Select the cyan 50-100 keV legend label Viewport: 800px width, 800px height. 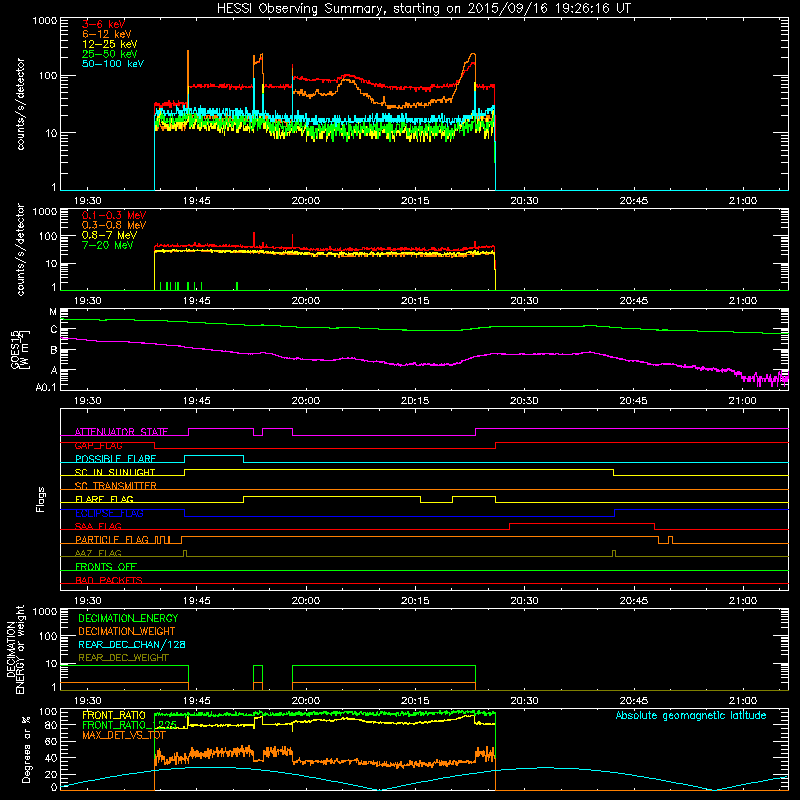pyautogui.click(x=113, y=64)
